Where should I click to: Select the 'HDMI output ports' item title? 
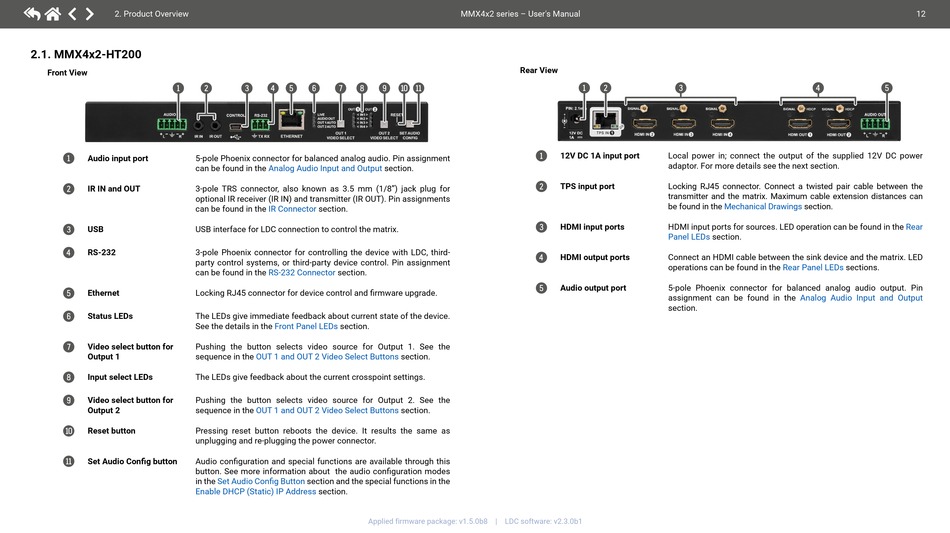[x=594, y=257]
